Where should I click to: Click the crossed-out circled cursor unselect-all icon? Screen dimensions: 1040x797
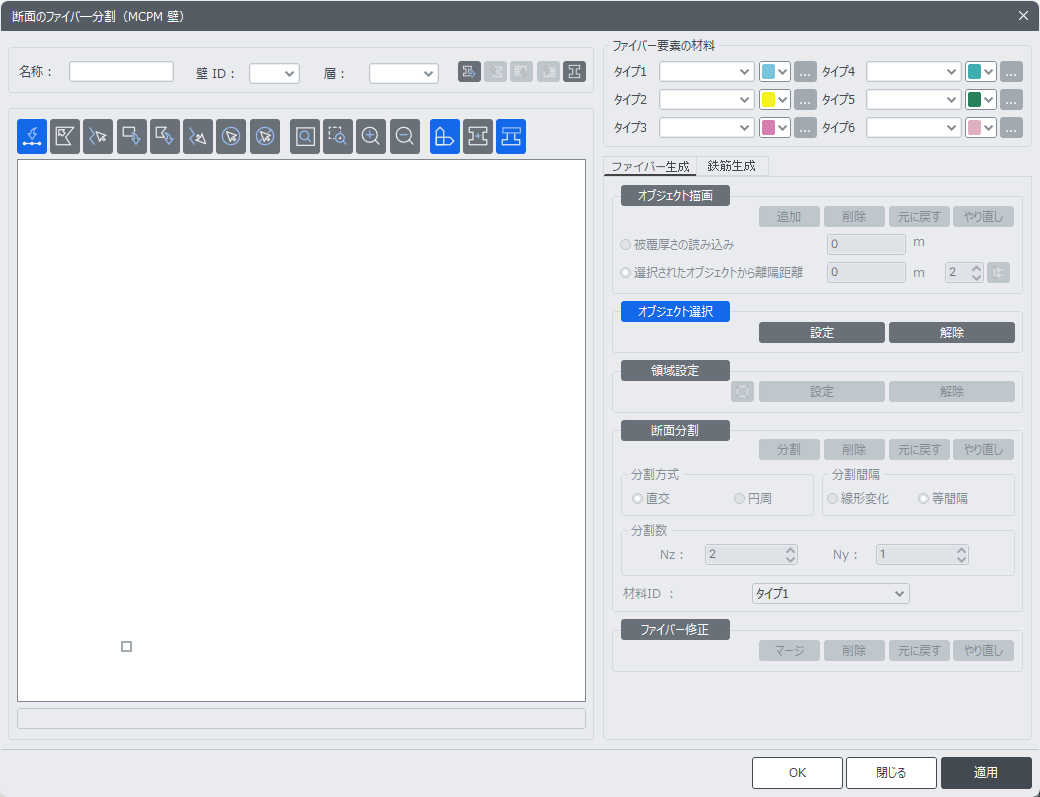[x=265, y=137]
